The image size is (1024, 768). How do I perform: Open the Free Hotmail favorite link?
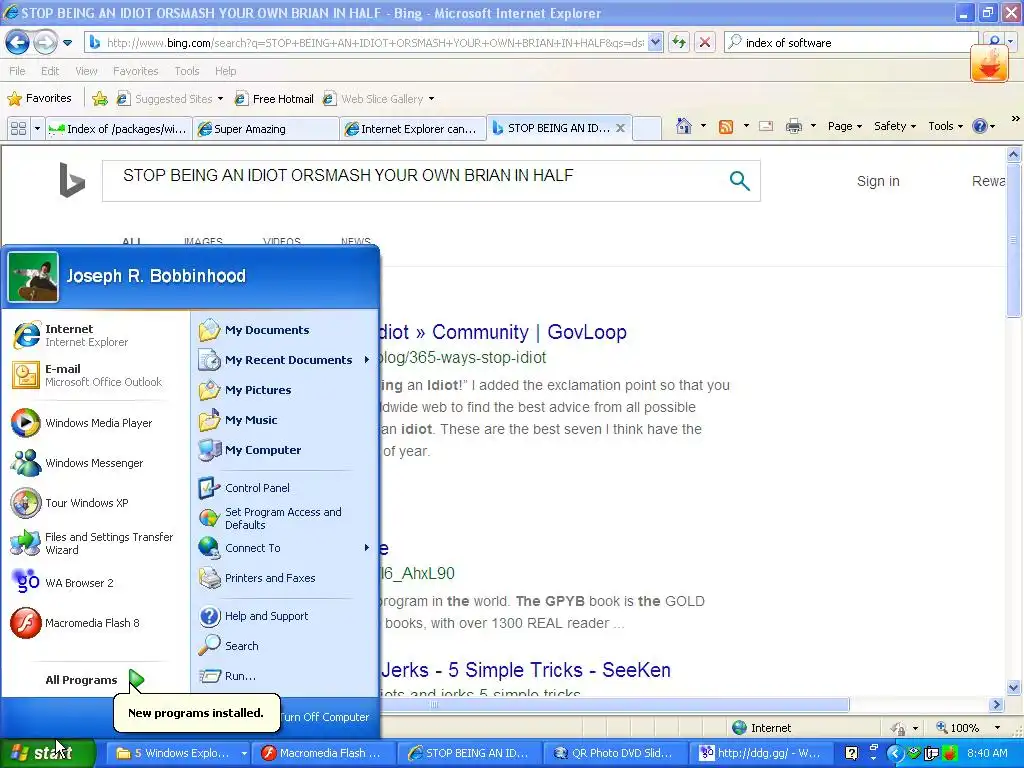tap(274, 99)
